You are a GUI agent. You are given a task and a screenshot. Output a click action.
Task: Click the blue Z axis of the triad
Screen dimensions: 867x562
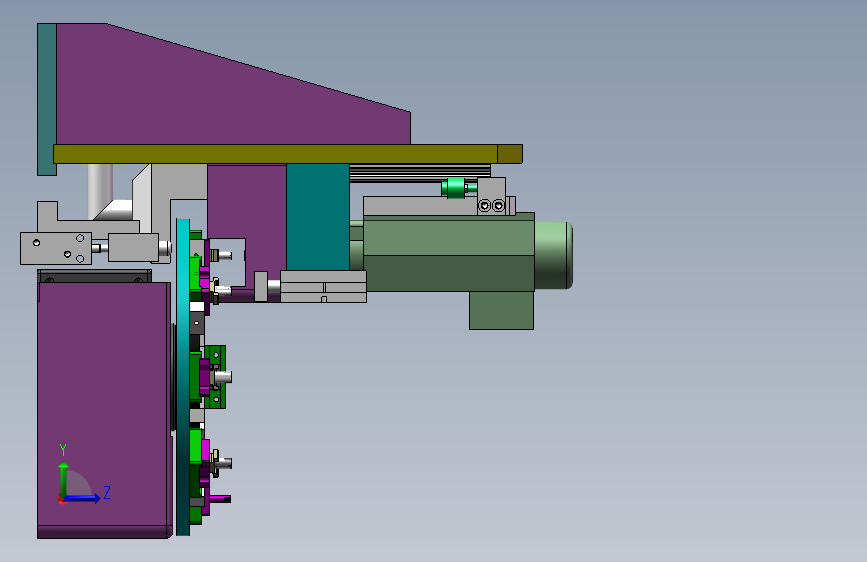(82, 498)
